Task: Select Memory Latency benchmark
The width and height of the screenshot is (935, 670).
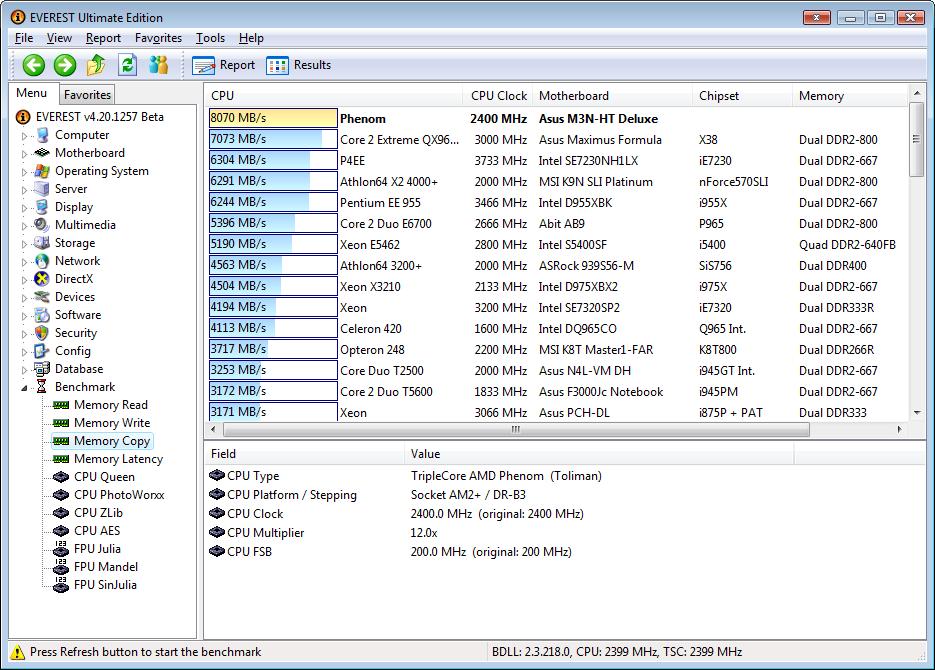Action: tap(118, 459)
